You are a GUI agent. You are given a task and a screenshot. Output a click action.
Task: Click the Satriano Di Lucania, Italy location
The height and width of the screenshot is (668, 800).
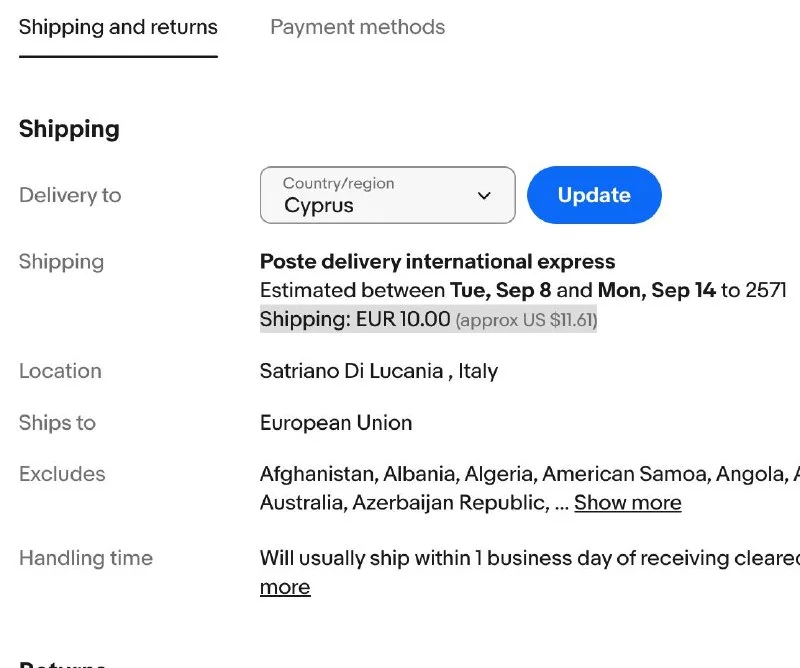click(379, 371)
